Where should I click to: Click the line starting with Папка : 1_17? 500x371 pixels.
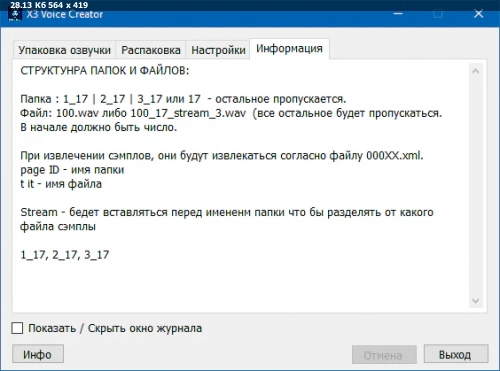click(183, 99)
